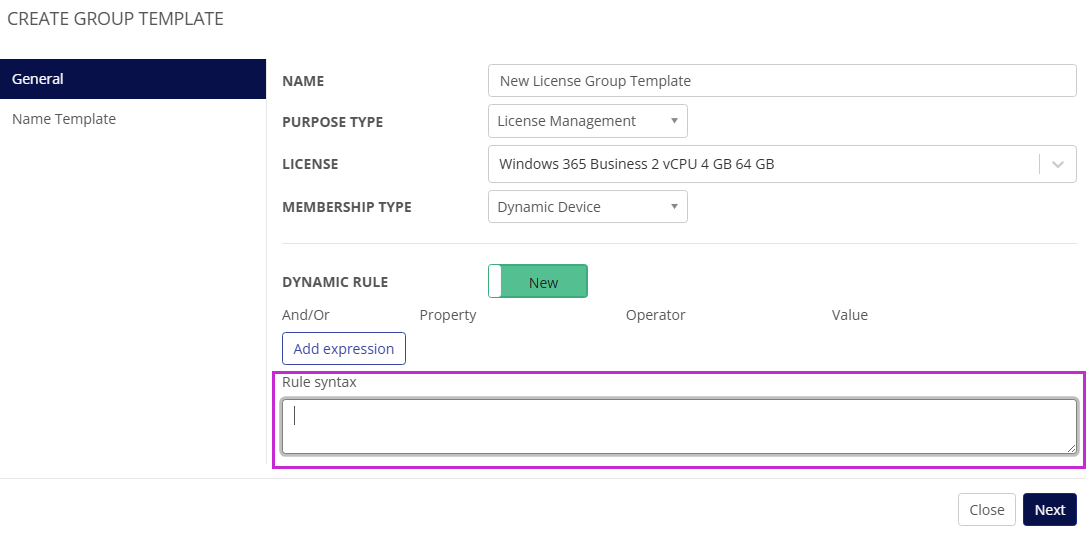The height and width of the screenshot is (535, 1086).
Task: Select the General tab in sidebar
Action: [x=133, y=79]
